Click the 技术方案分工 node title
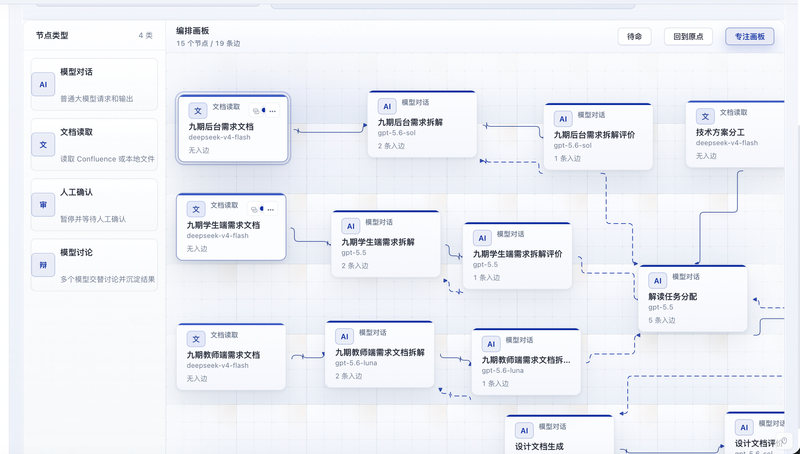 pos(720,132)
